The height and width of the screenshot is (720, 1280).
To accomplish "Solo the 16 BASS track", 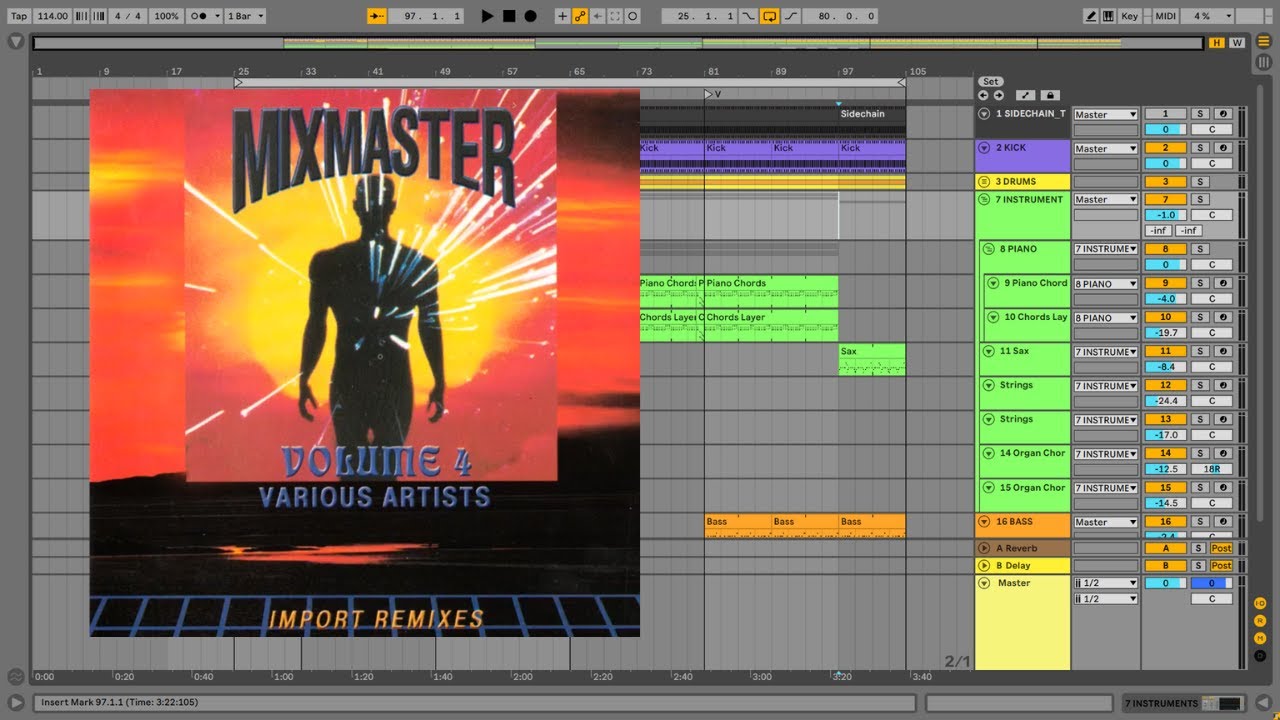I will [1200, 522].
